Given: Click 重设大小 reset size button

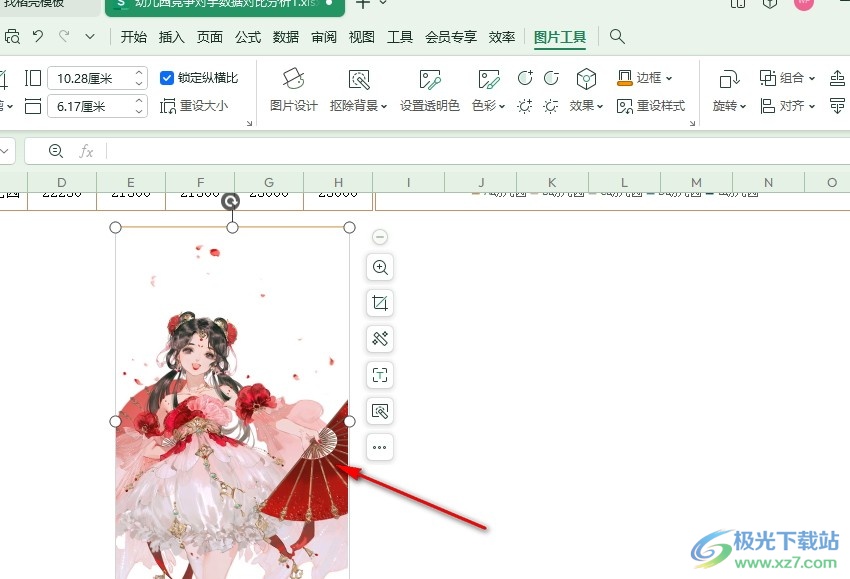Looking at the screenshot, I should coord(194,106).
